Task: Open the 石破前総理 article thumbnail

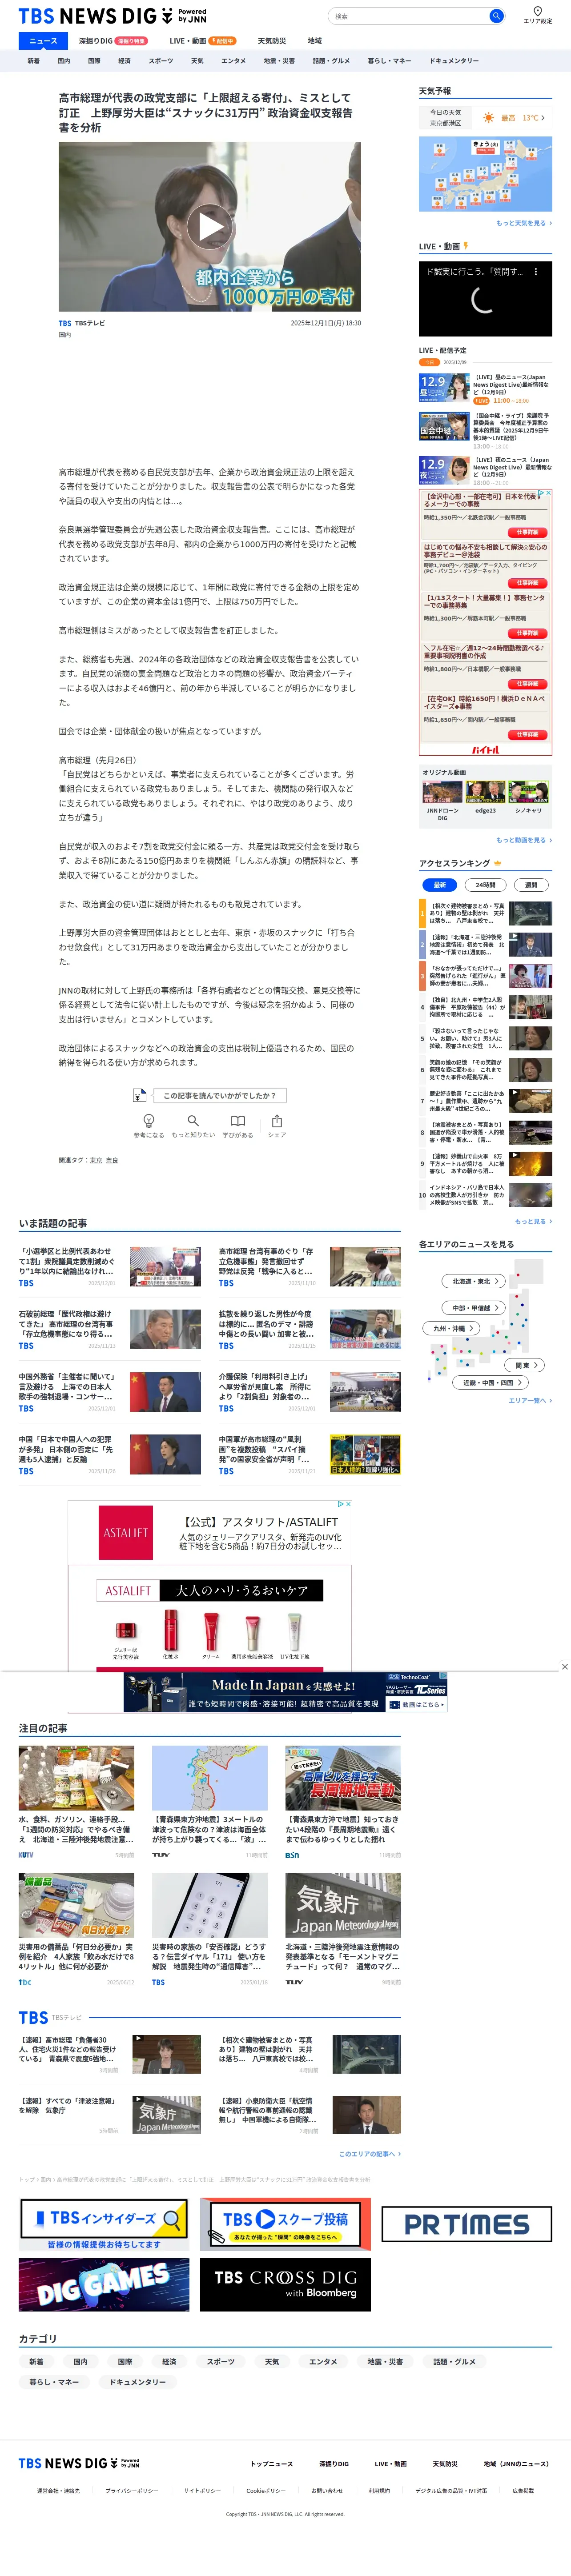Action: (x=165, y=1329)
